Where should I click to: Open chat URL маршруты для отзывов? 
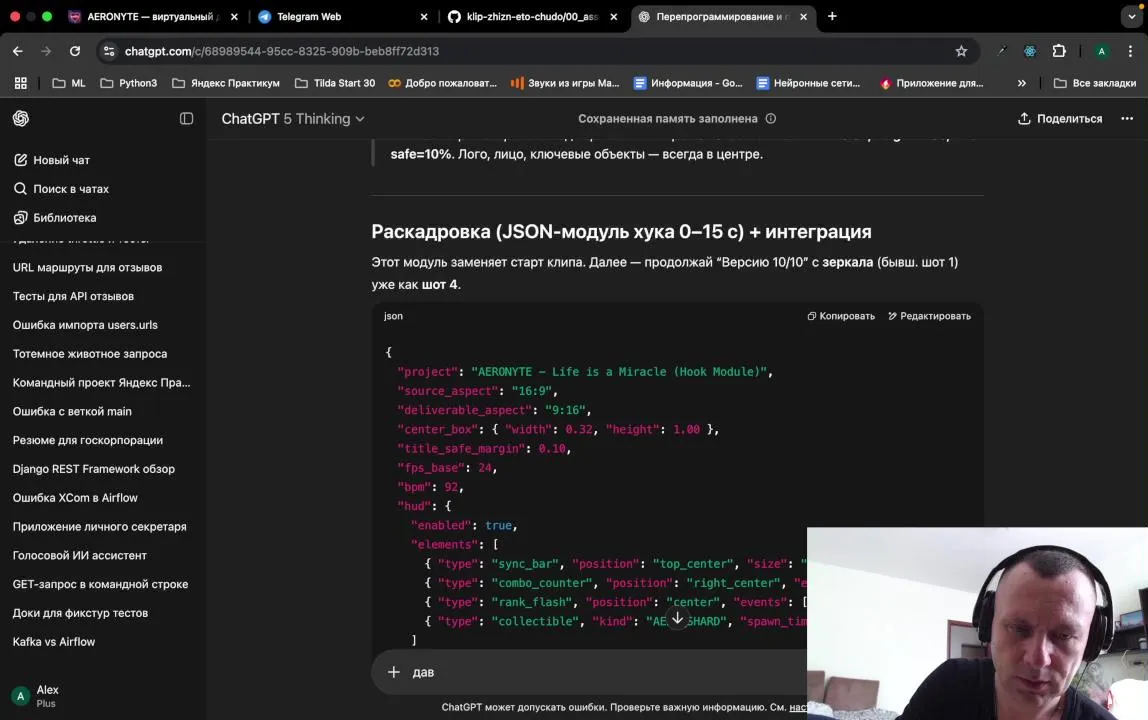[88, 267]
